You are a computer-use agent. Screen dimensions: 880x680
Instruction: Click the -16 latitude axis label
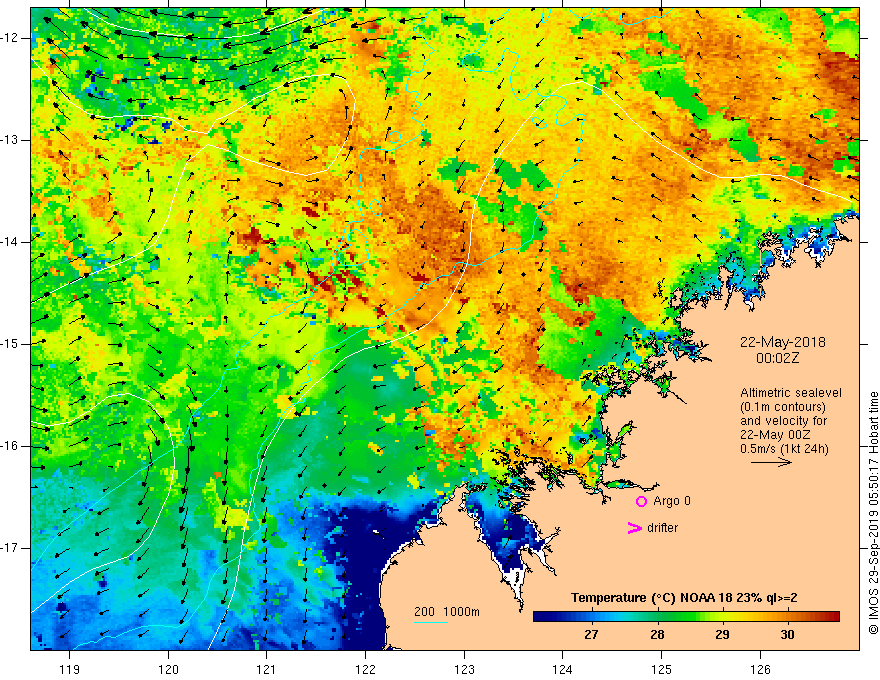tap(11, 446)
